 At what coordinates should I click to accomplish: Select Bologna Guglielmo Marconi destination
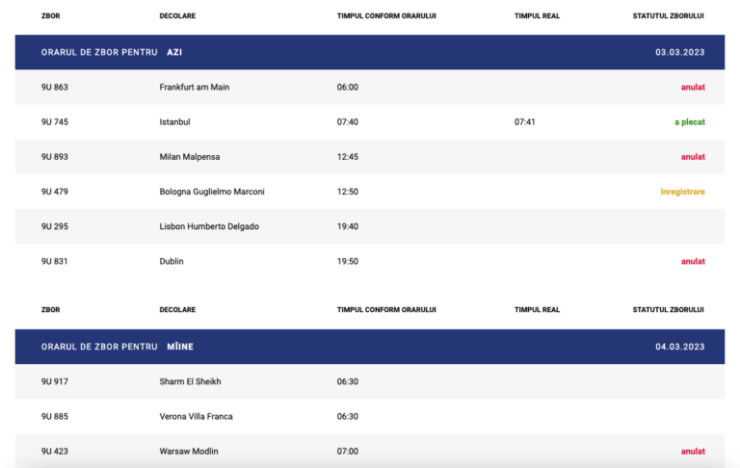click(x=211, y=191)
